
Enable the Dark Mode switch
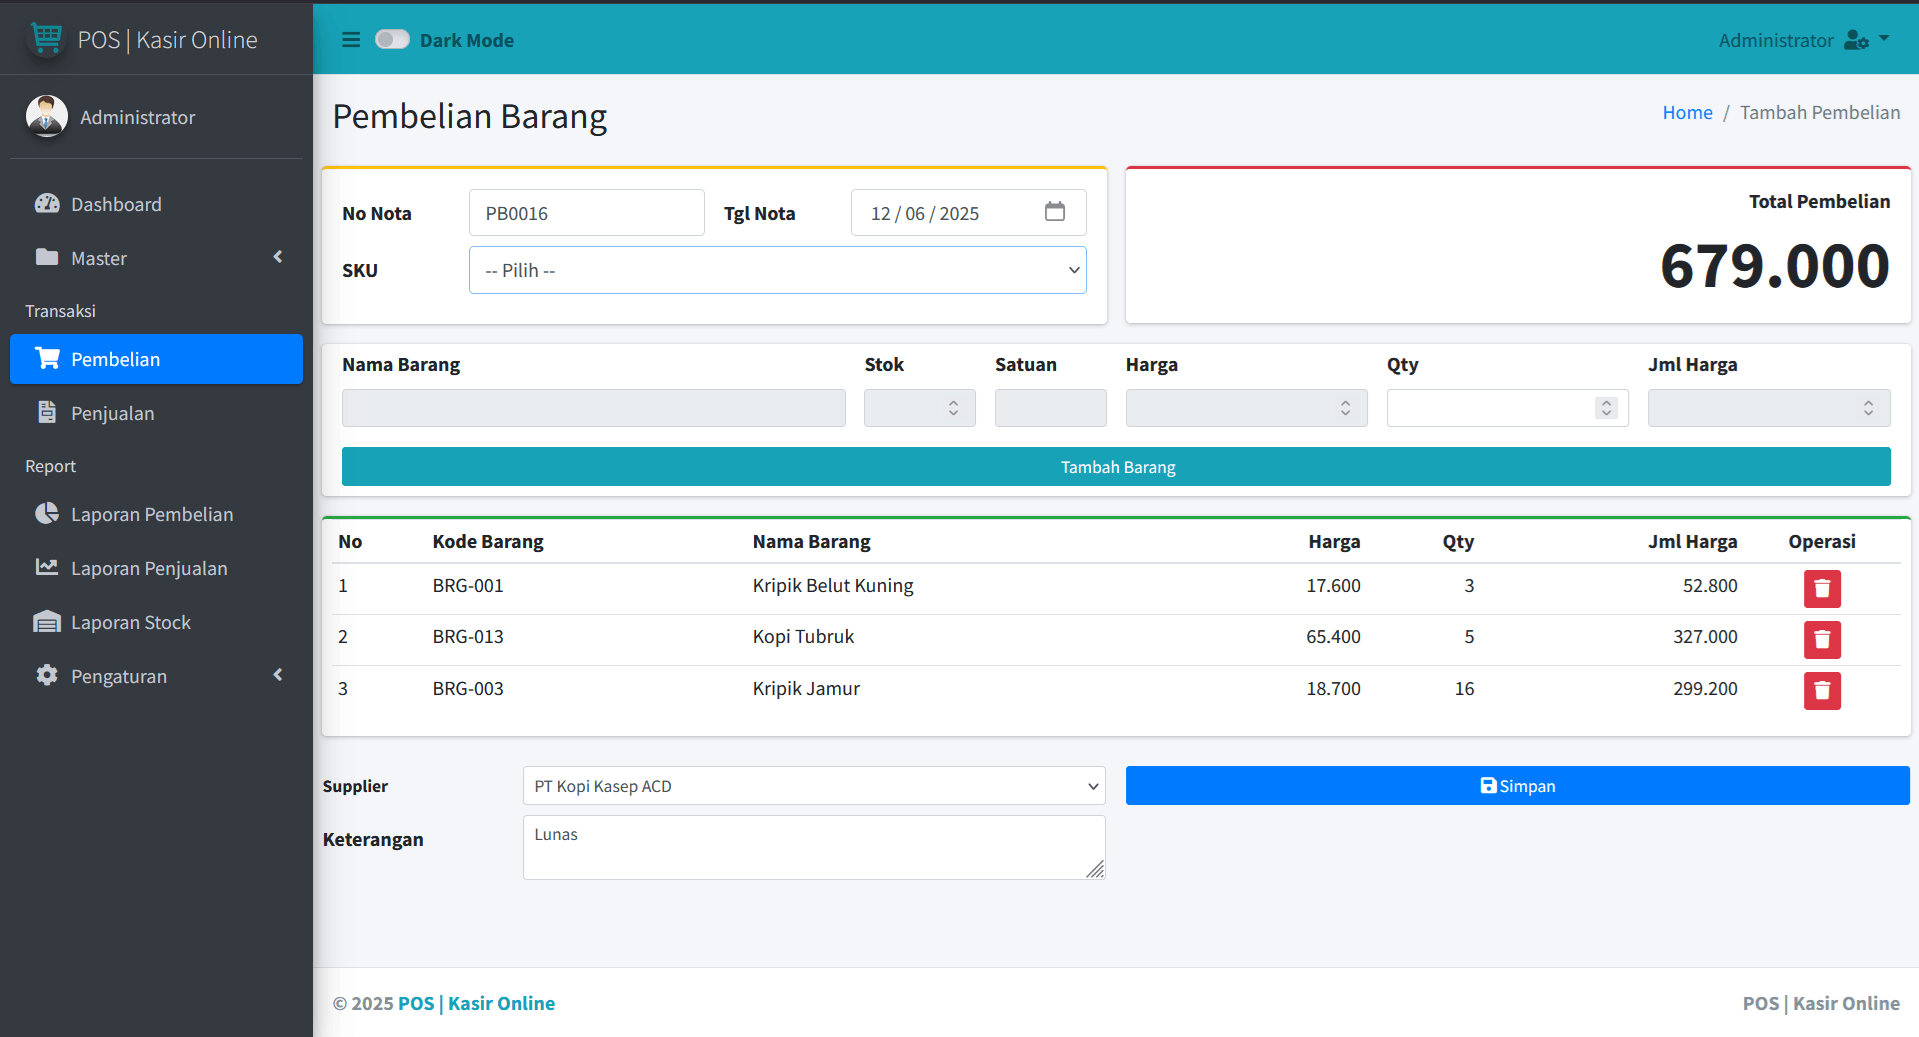(x=392, y=39)
